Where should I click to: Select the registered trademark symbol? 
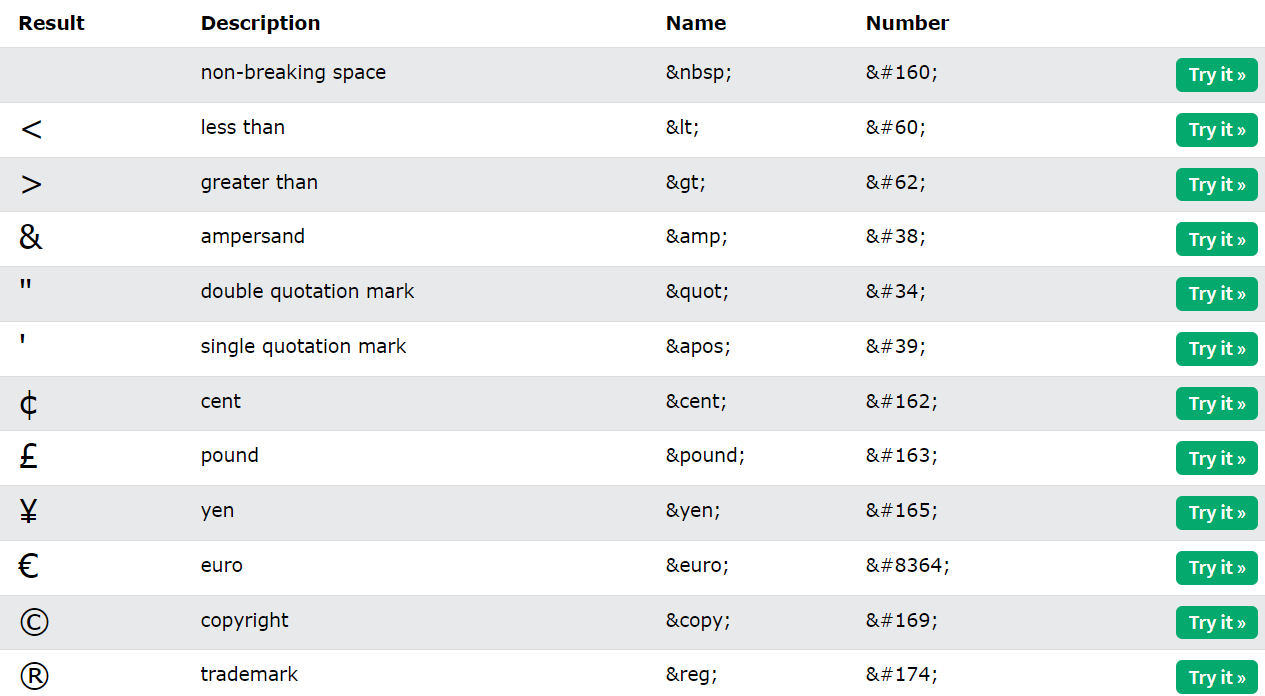tap(33, 677)
